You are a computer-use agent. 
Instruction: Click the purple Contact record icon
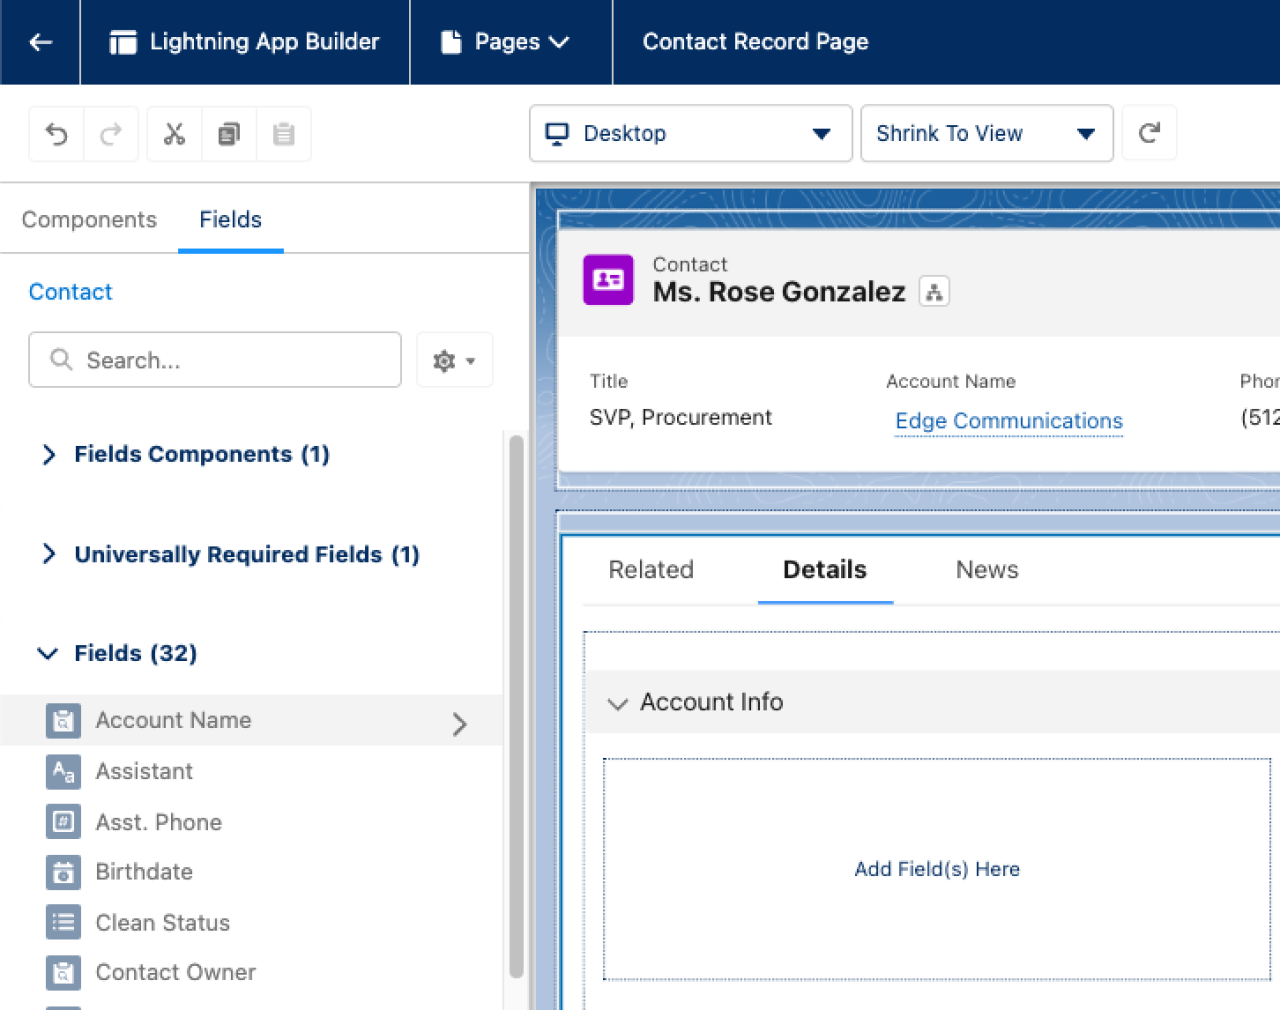(608, 280)
